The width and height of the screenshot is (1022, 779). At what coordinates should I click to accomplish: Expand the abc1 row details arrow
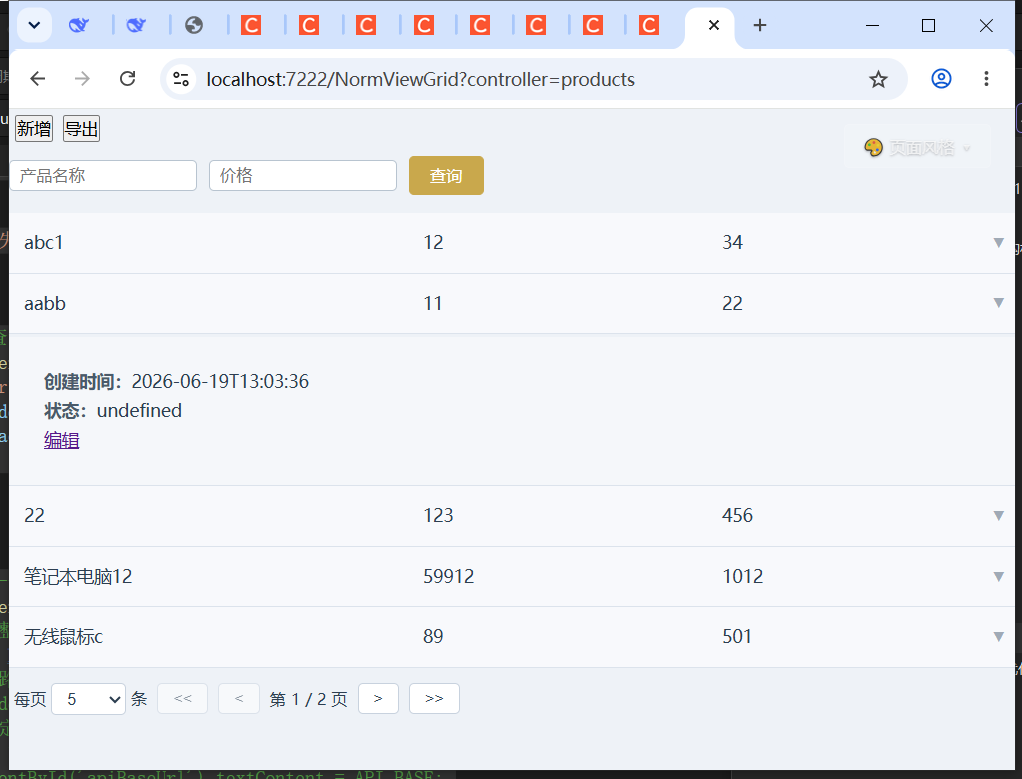(x=998, y=243)
